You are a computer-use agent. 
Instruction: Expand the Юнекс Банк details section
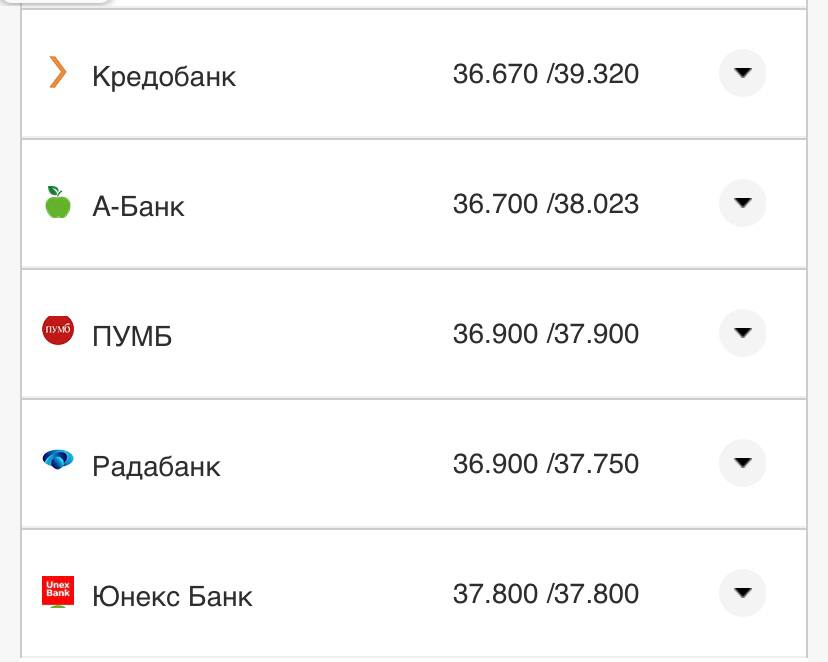tap(742, 591)
